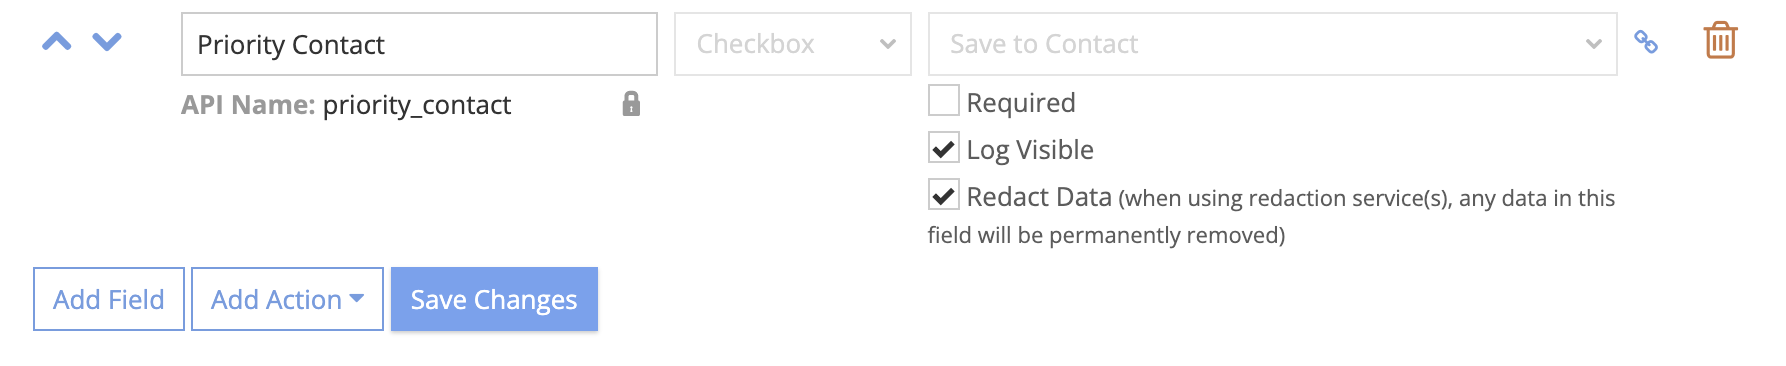
Task: Click the caret triangle on Add Action
Action: coord(357,298)
